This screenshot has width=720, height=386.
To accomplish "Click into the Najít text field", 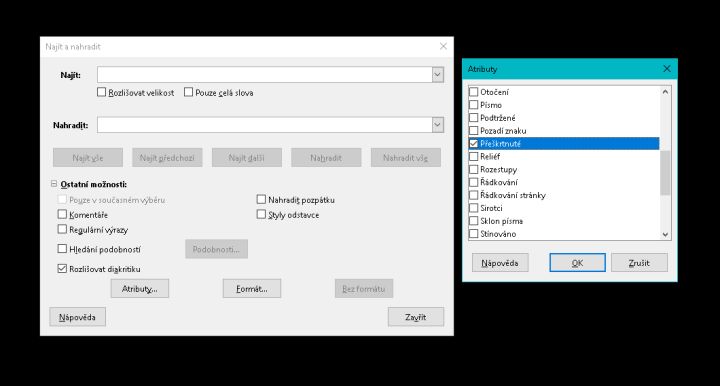I will 264,74.
